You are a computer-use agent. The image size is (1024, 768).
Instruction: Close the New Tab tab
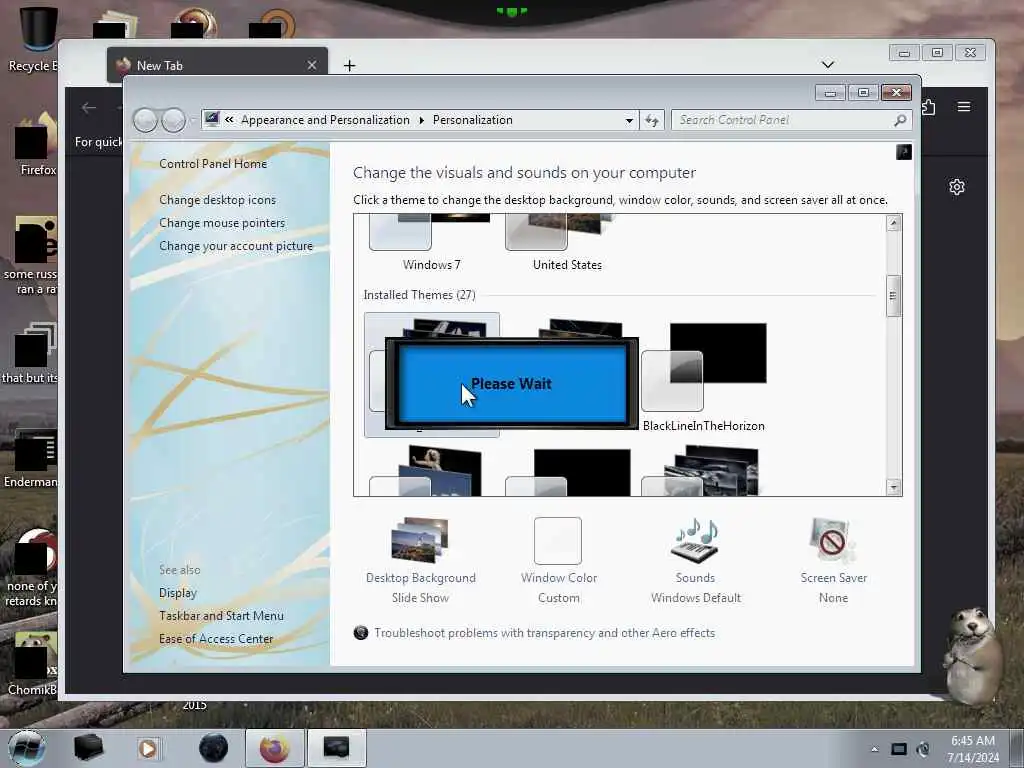[312, 65]
